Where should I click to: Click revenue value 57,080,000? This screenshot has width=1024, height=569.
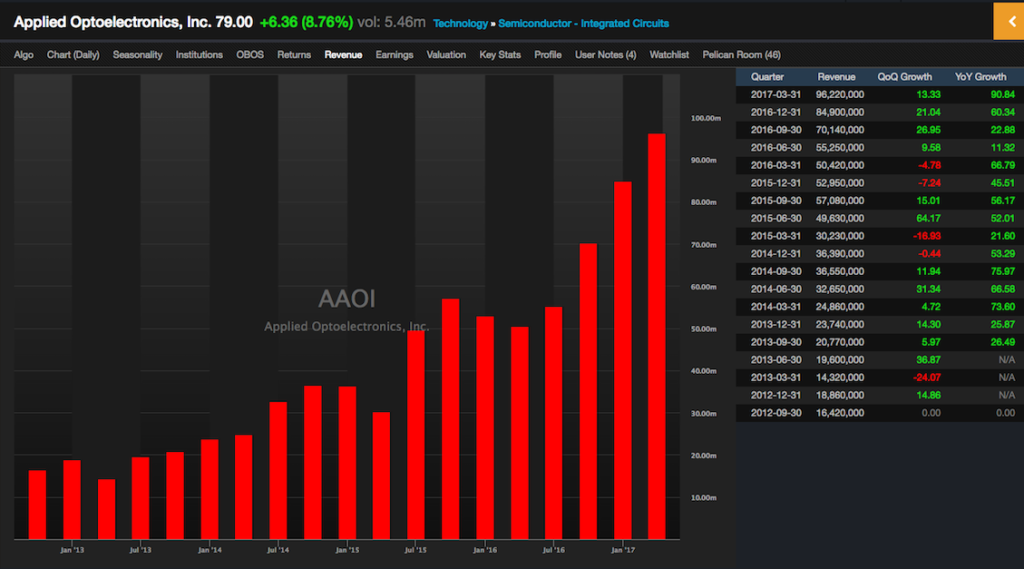click(x=840, y=201)
